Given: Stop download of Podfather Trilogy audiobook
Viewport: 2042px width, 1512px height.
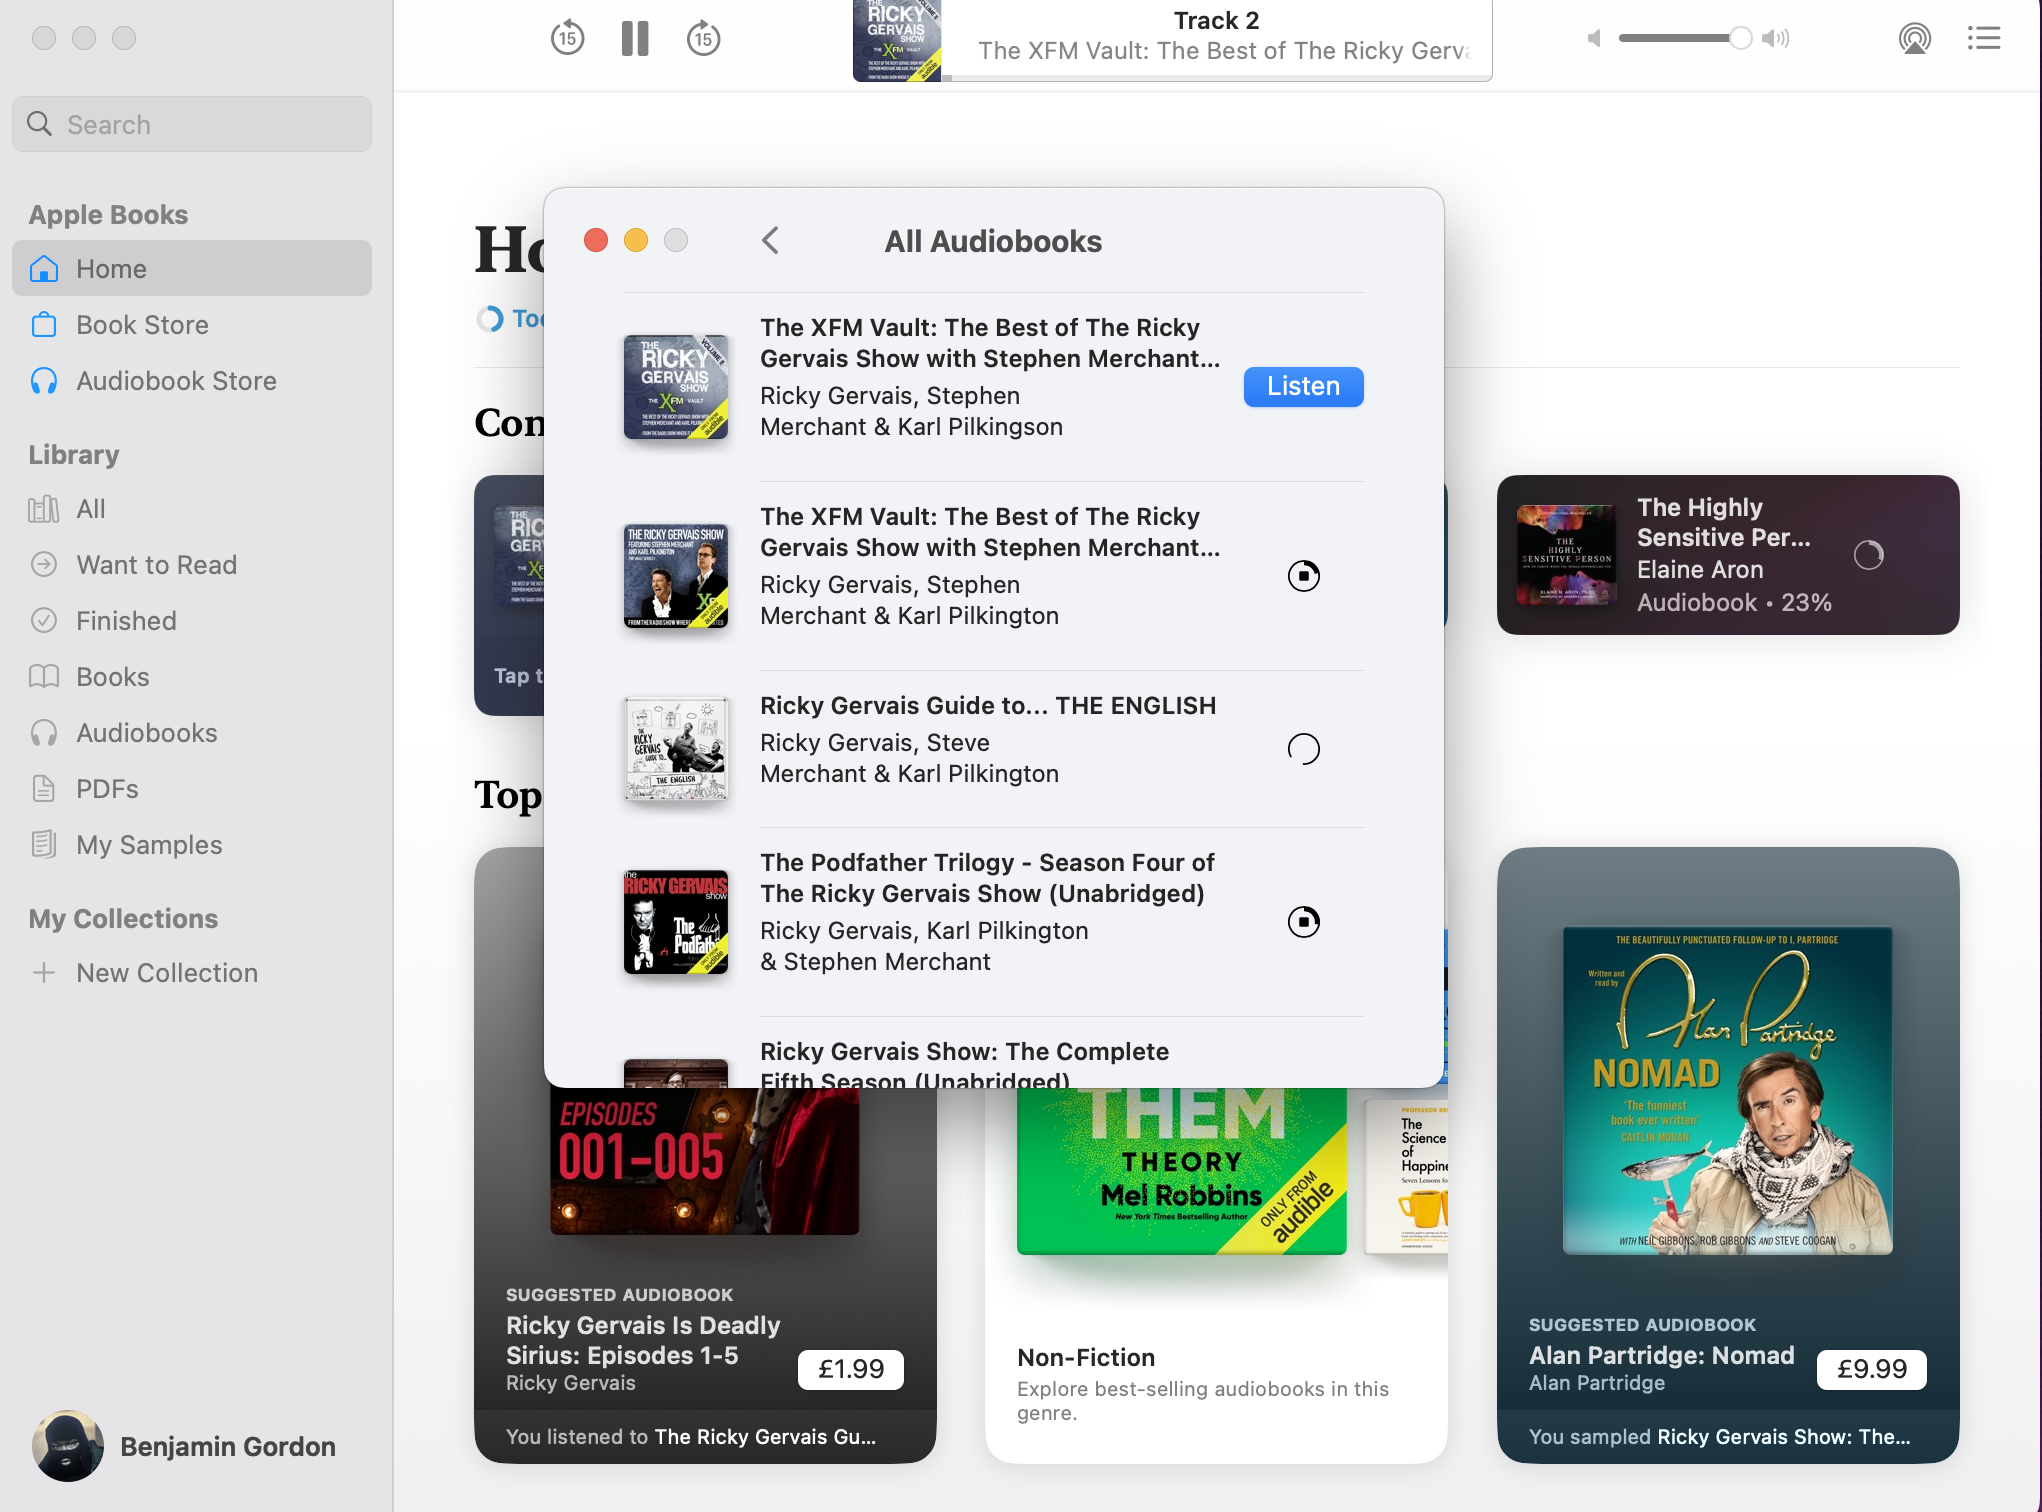Looking at the screenshot, I should (x=1303, y=922).
